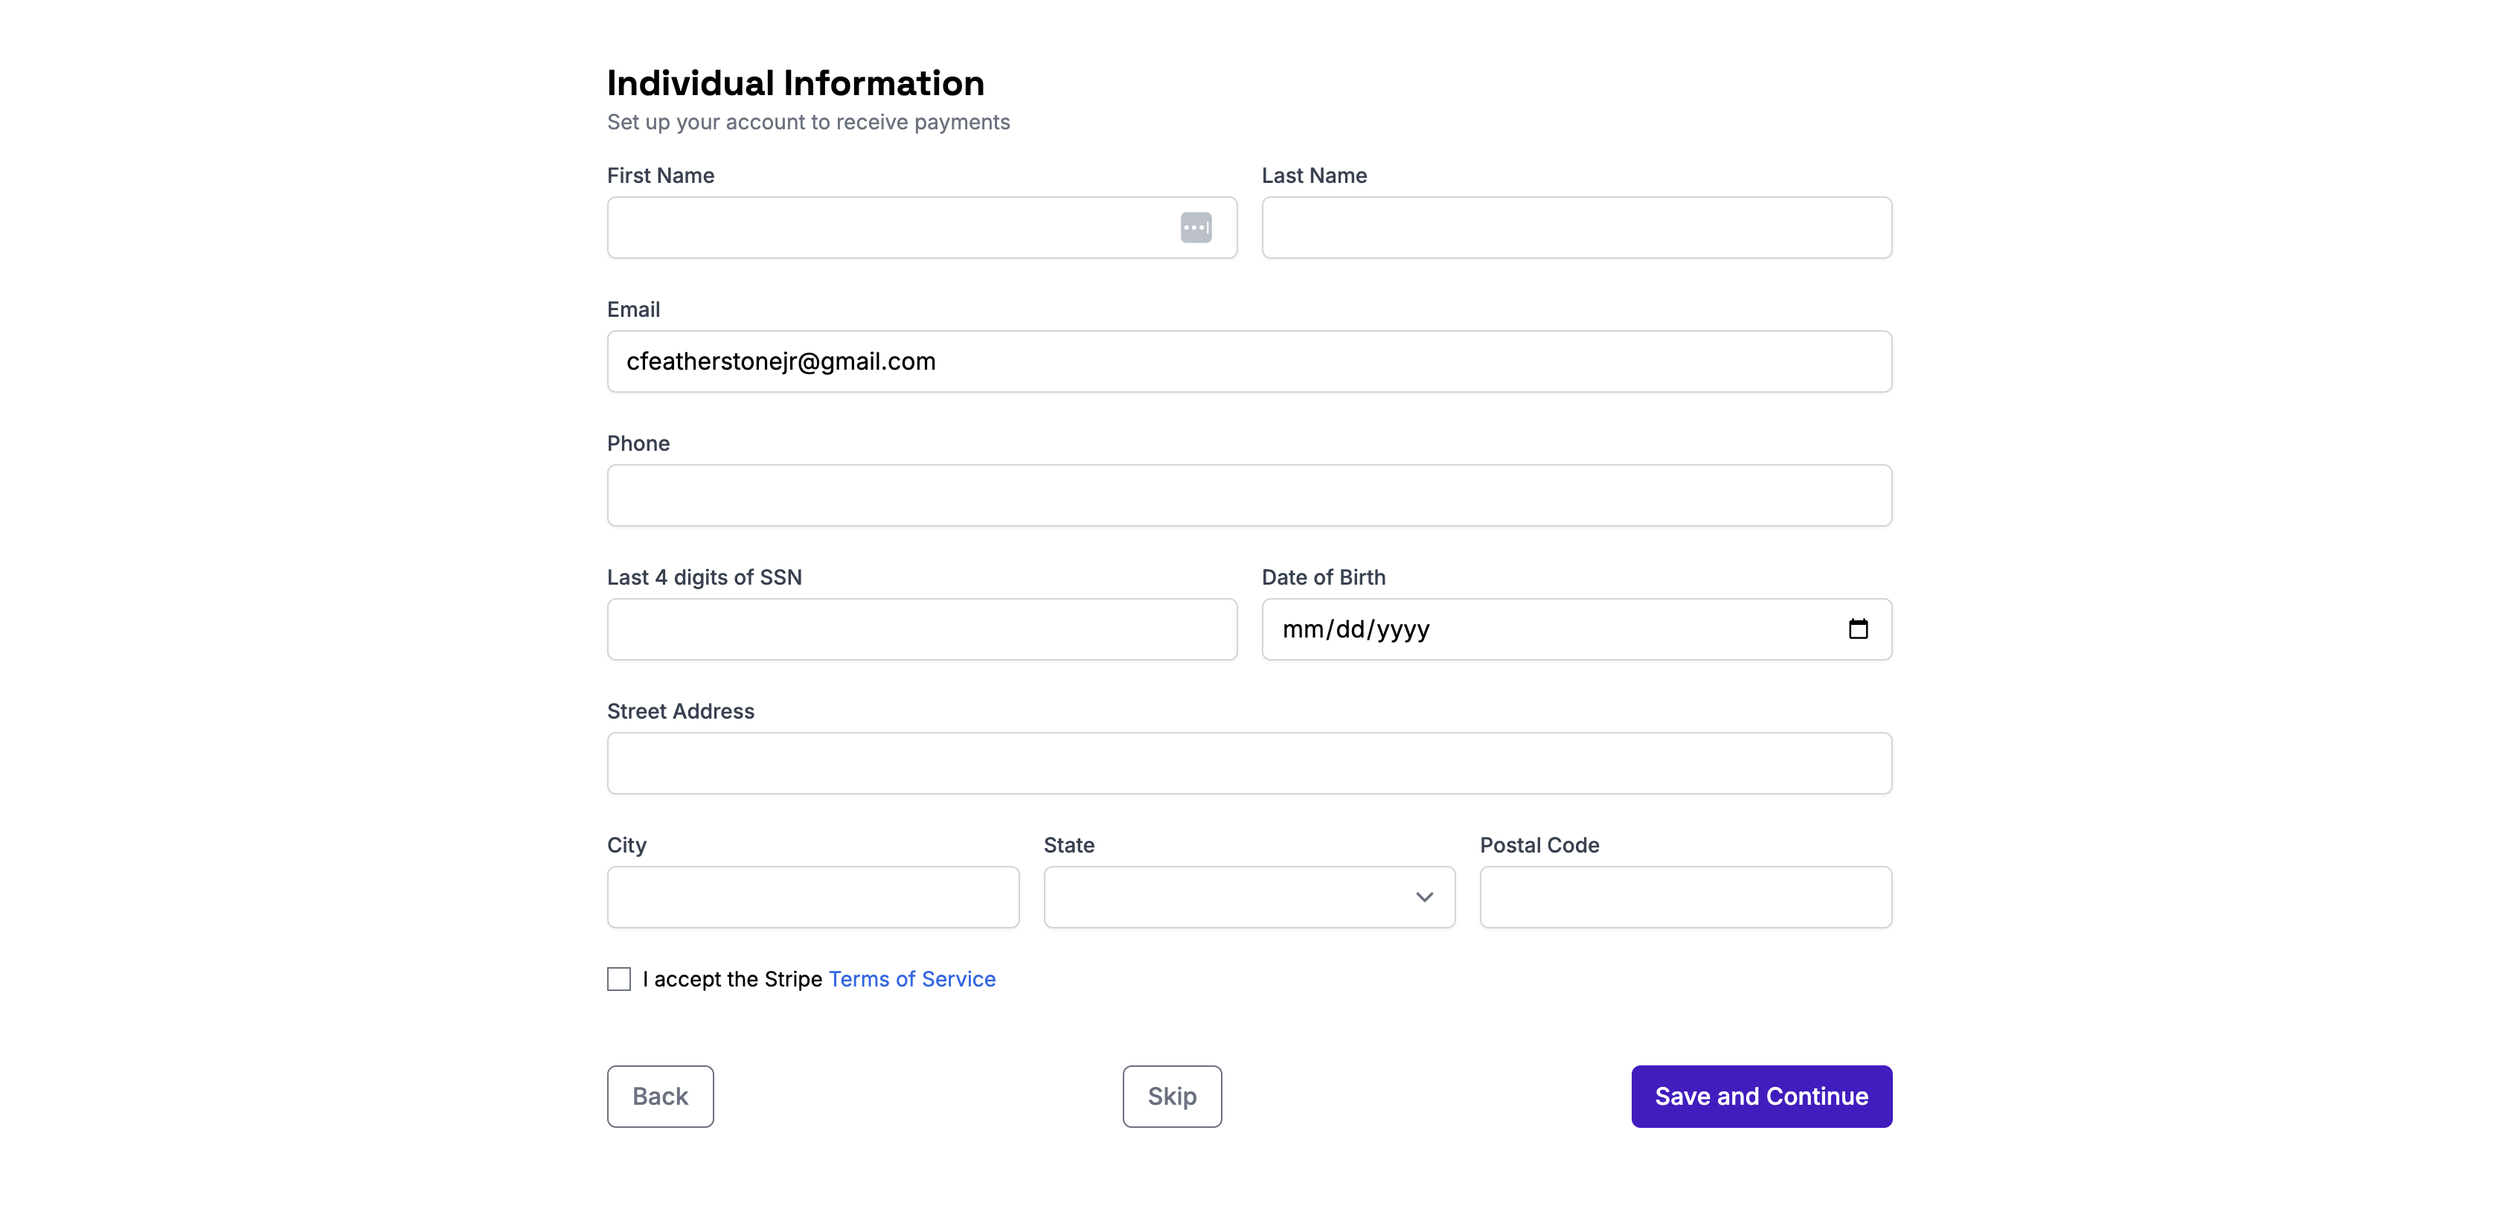2500x1220 pixels.
Task: Focus the Postal Code field
Action: coord(1685,897)
